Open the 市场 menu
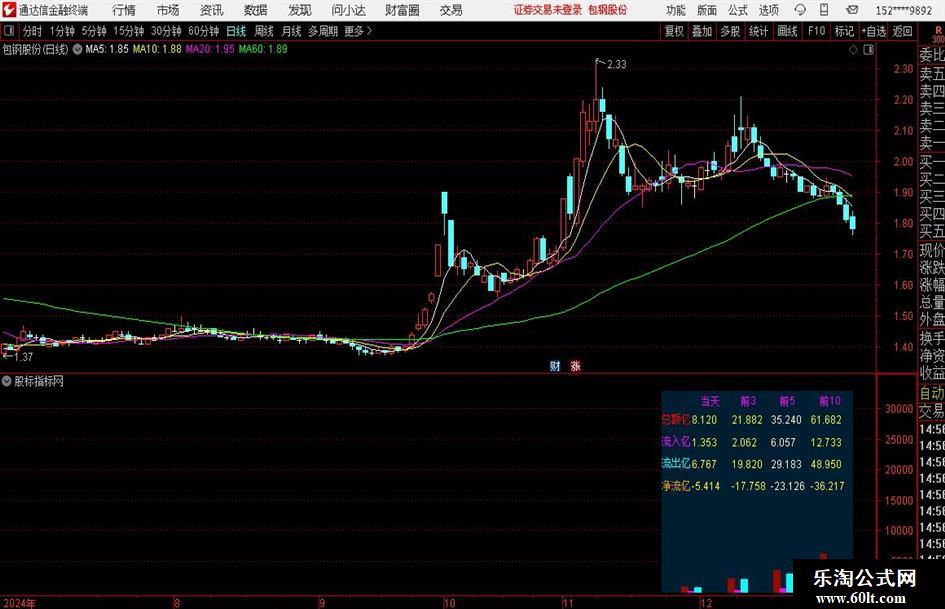The image size is (945, 609). pos(168,10)
